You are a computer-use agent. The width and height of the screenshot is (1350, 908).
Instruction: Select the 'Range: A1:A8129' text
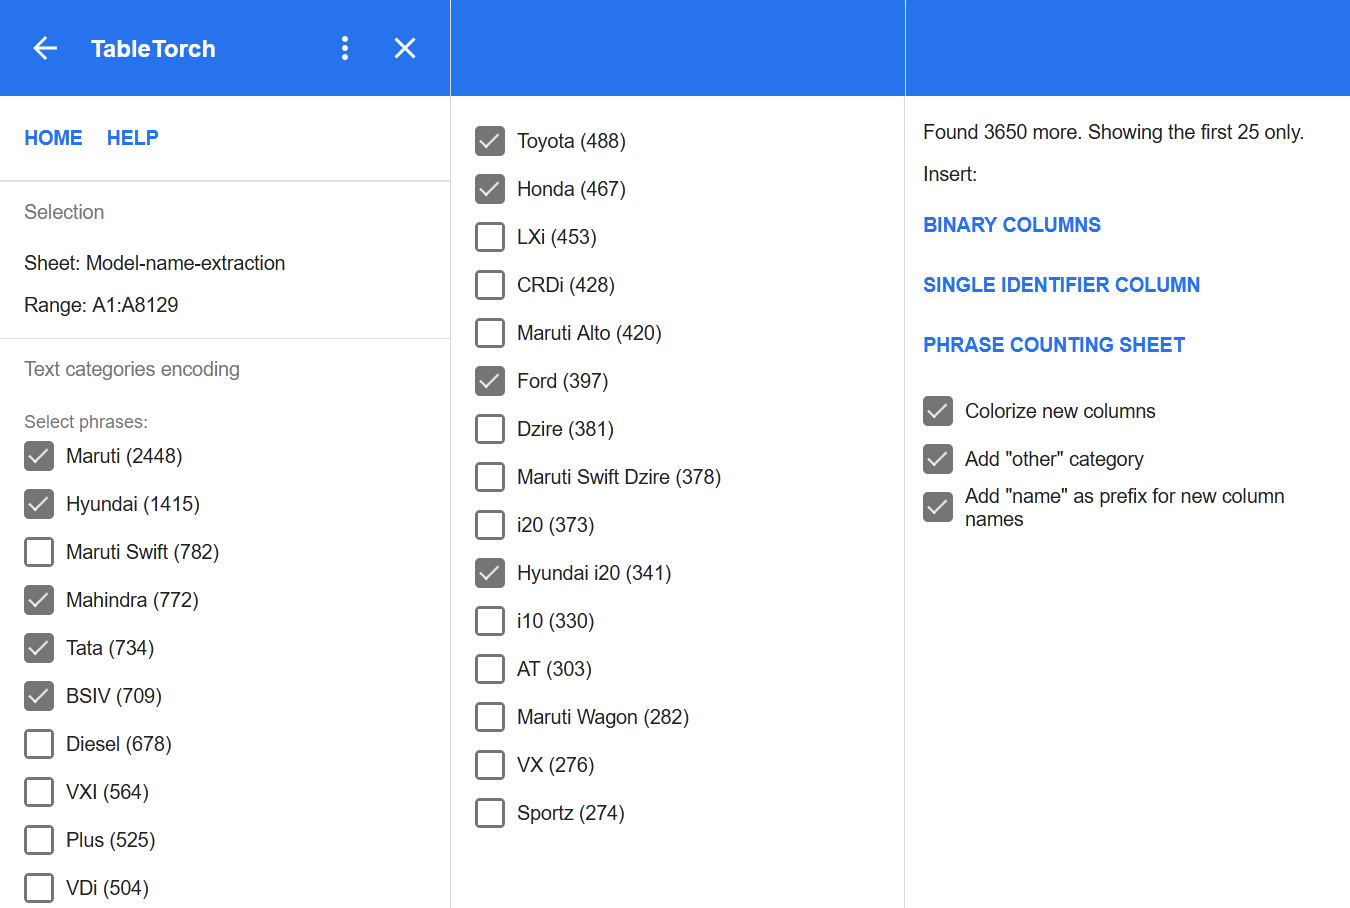pos(101,305)
